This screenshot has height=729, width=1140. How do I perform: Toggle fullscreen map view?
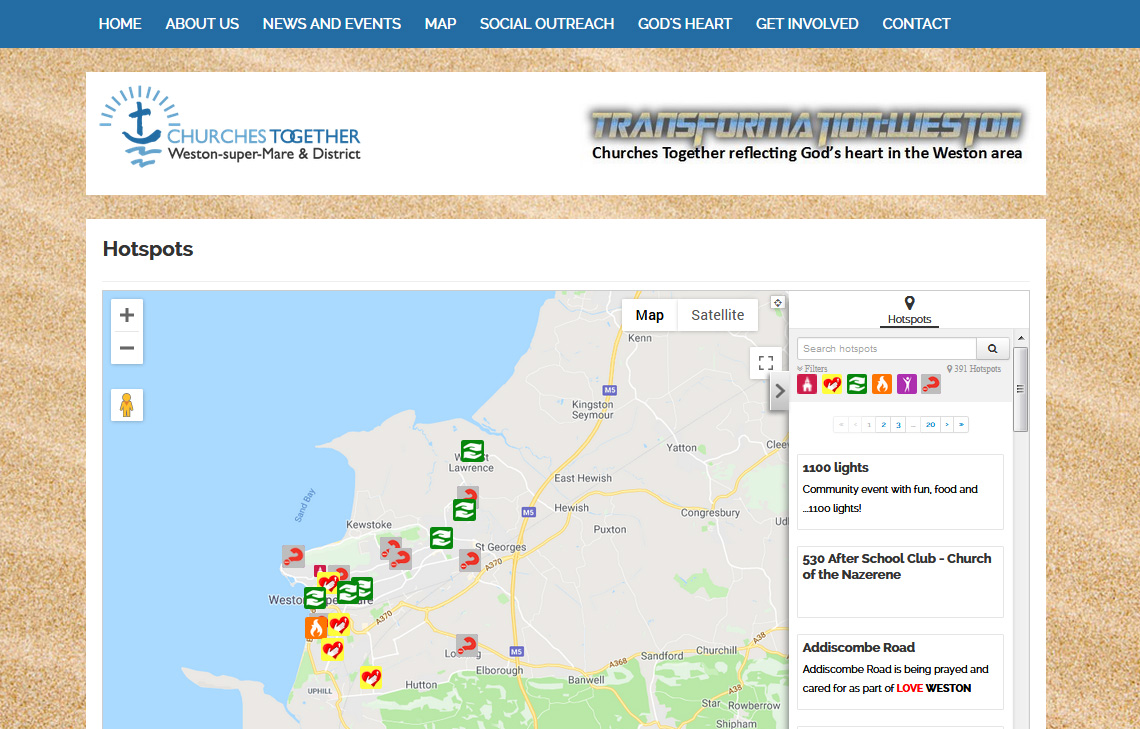766,363
